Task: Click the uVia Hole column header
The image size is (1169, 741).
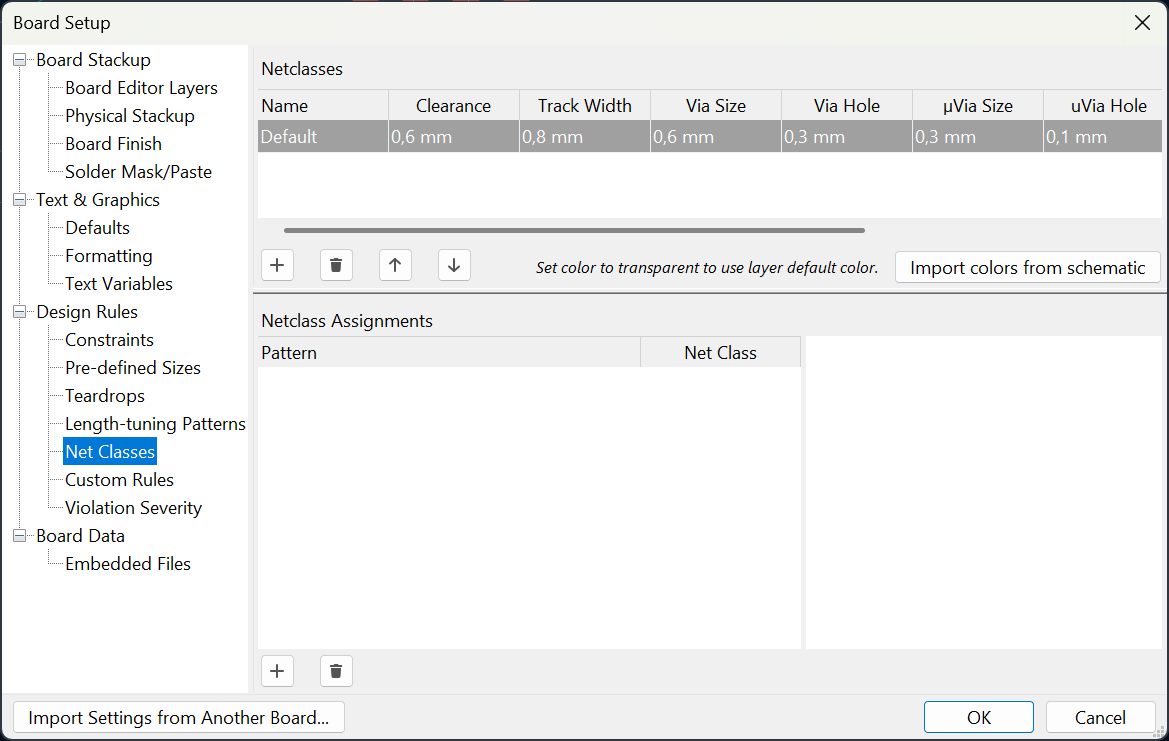Action: point(1103,106)
